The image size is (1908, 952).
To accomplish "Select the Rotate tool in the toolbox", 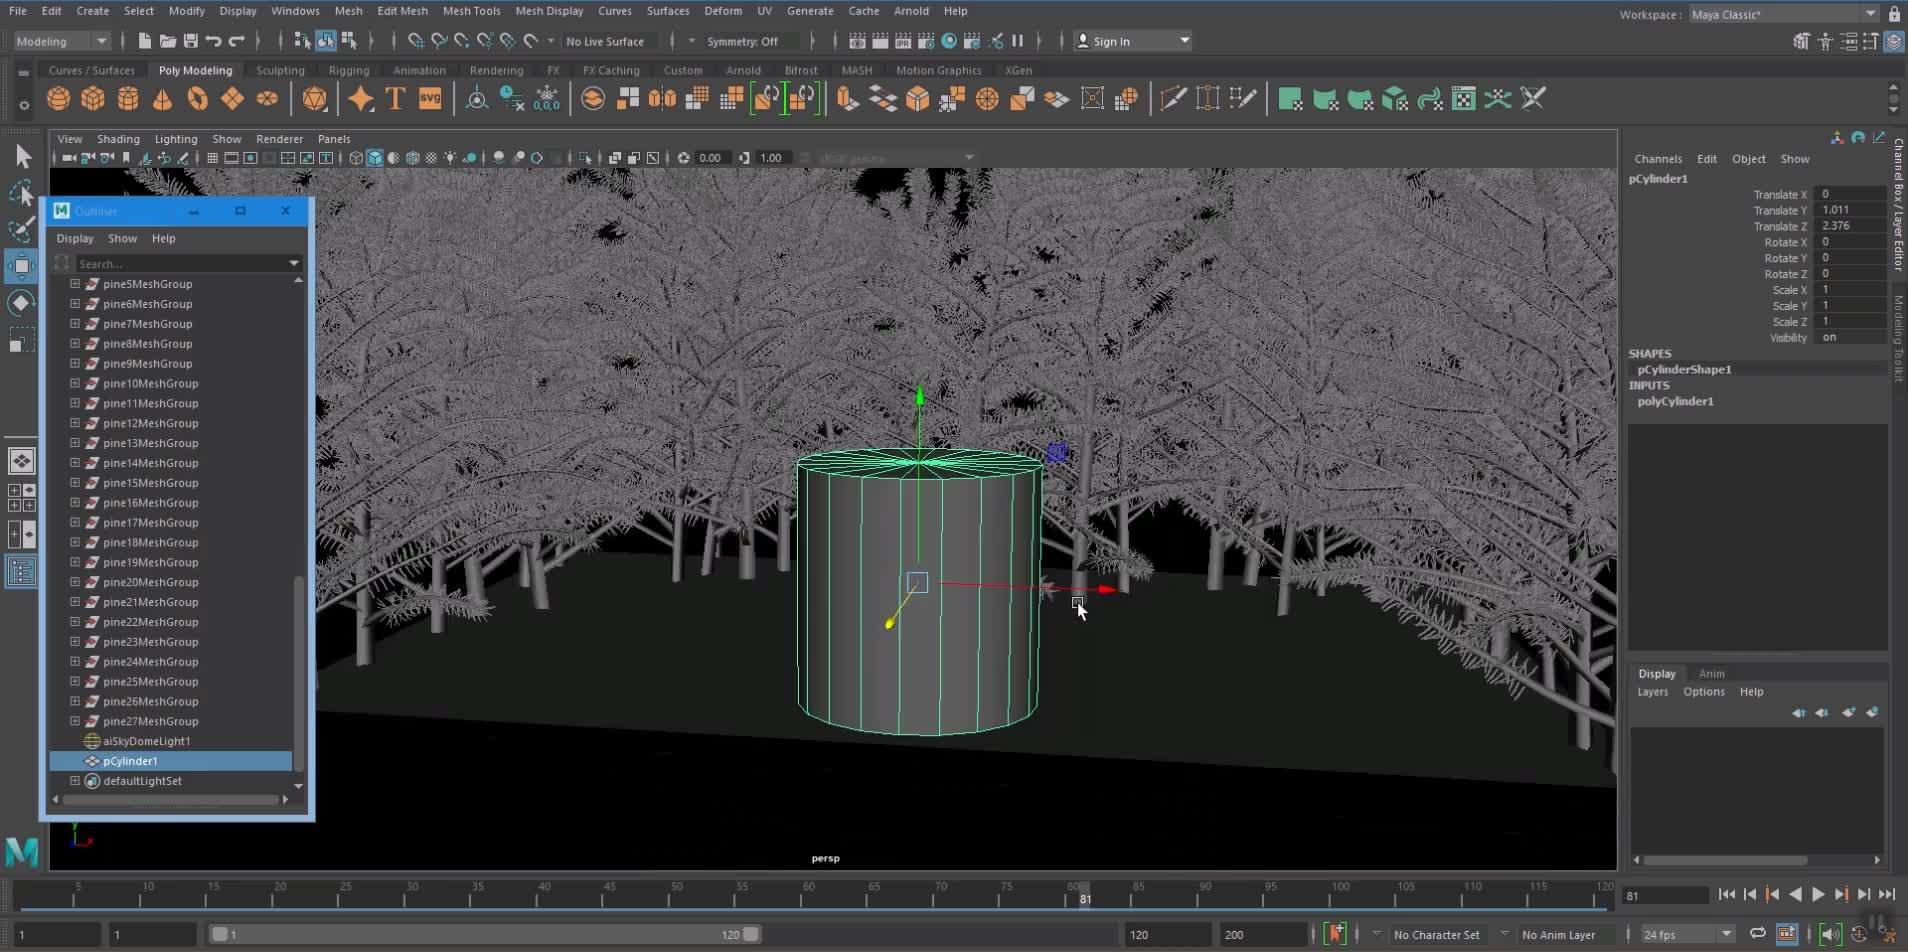I will 21,303.
